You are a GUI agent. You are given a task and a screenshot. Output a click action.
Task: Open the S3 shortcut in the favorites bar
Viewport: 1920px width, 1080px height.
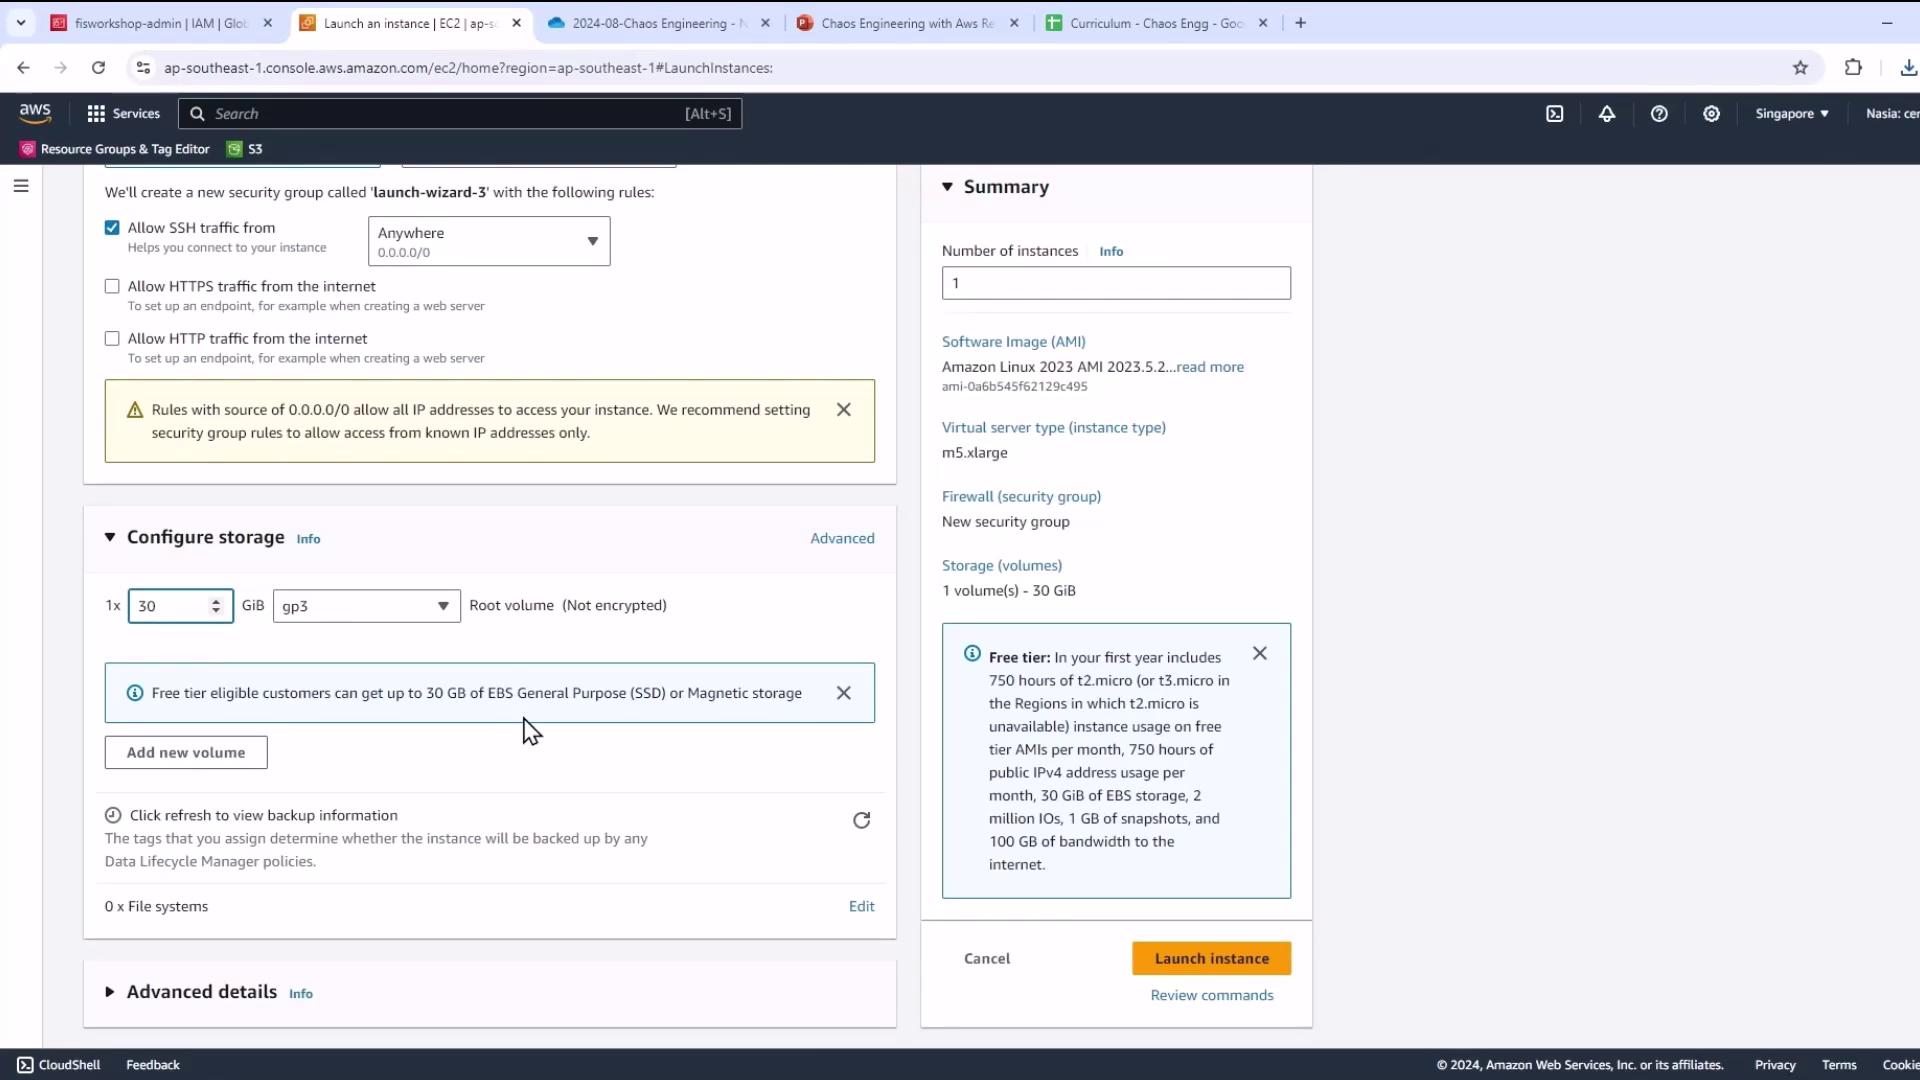pyautogui.click(x=245, y=149)
